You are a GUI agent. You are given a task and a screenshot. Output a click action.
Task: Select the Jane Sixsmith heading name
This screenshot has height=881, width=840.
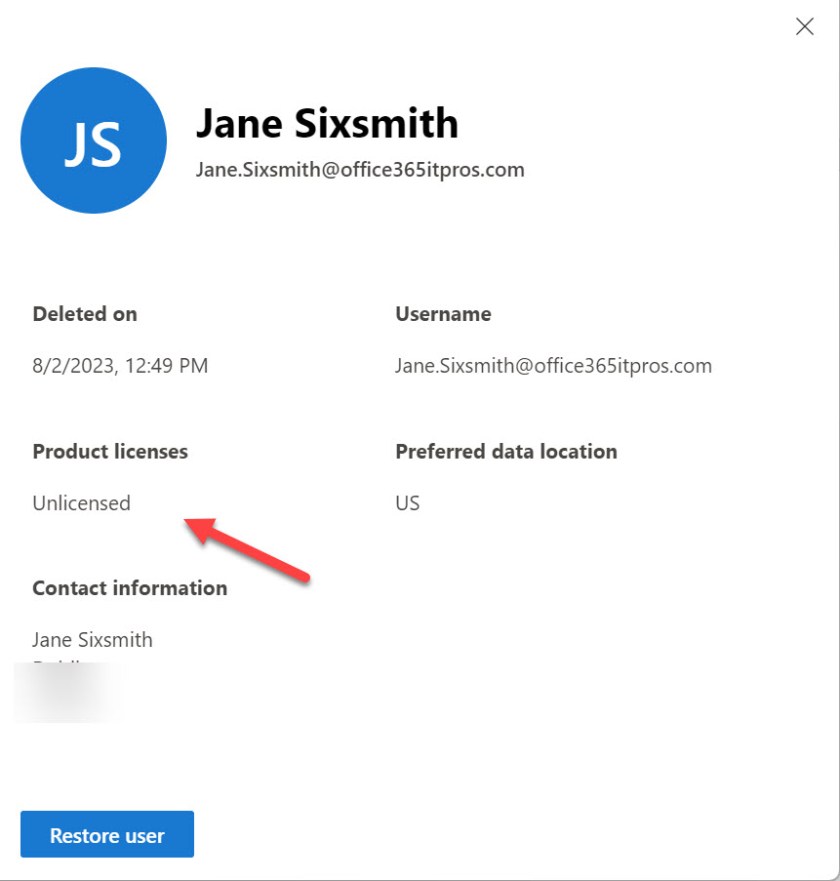pos(327,123)
